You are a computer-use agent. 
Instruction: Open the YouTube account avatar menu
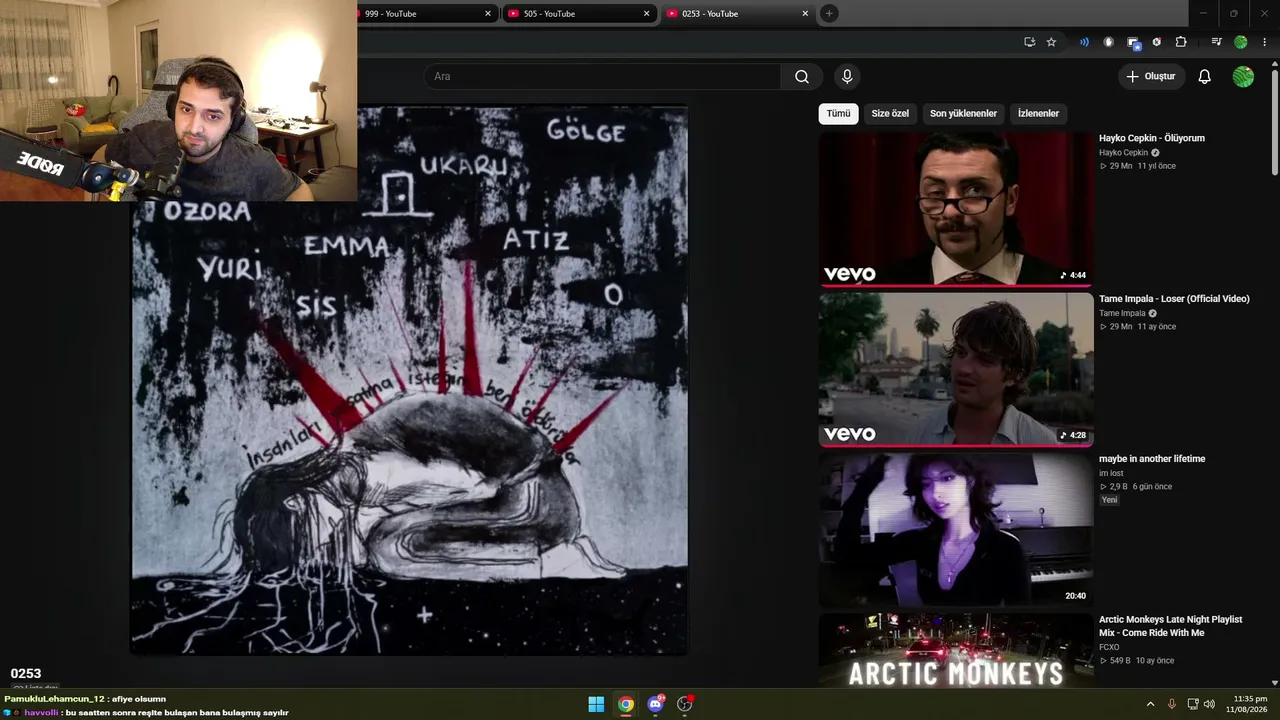[1243, 77]
